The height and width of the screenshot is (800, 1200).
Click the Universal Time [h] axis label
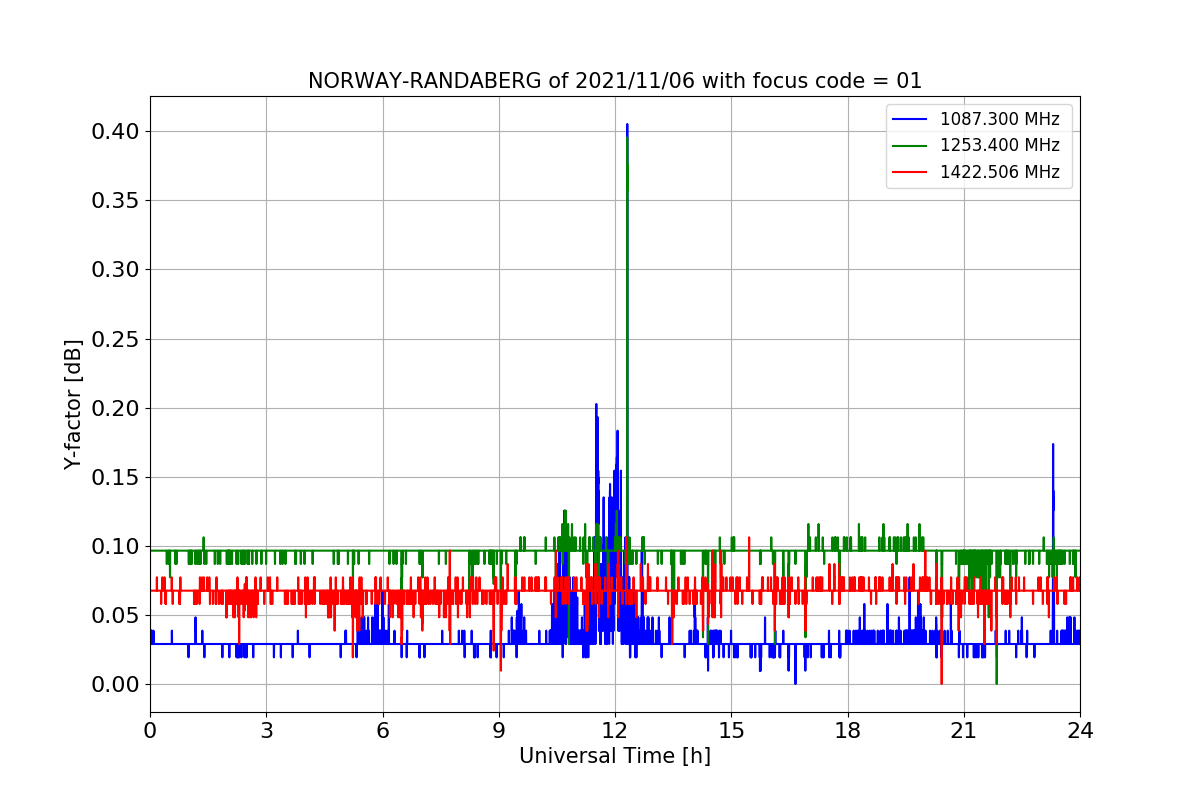[614, 757]
